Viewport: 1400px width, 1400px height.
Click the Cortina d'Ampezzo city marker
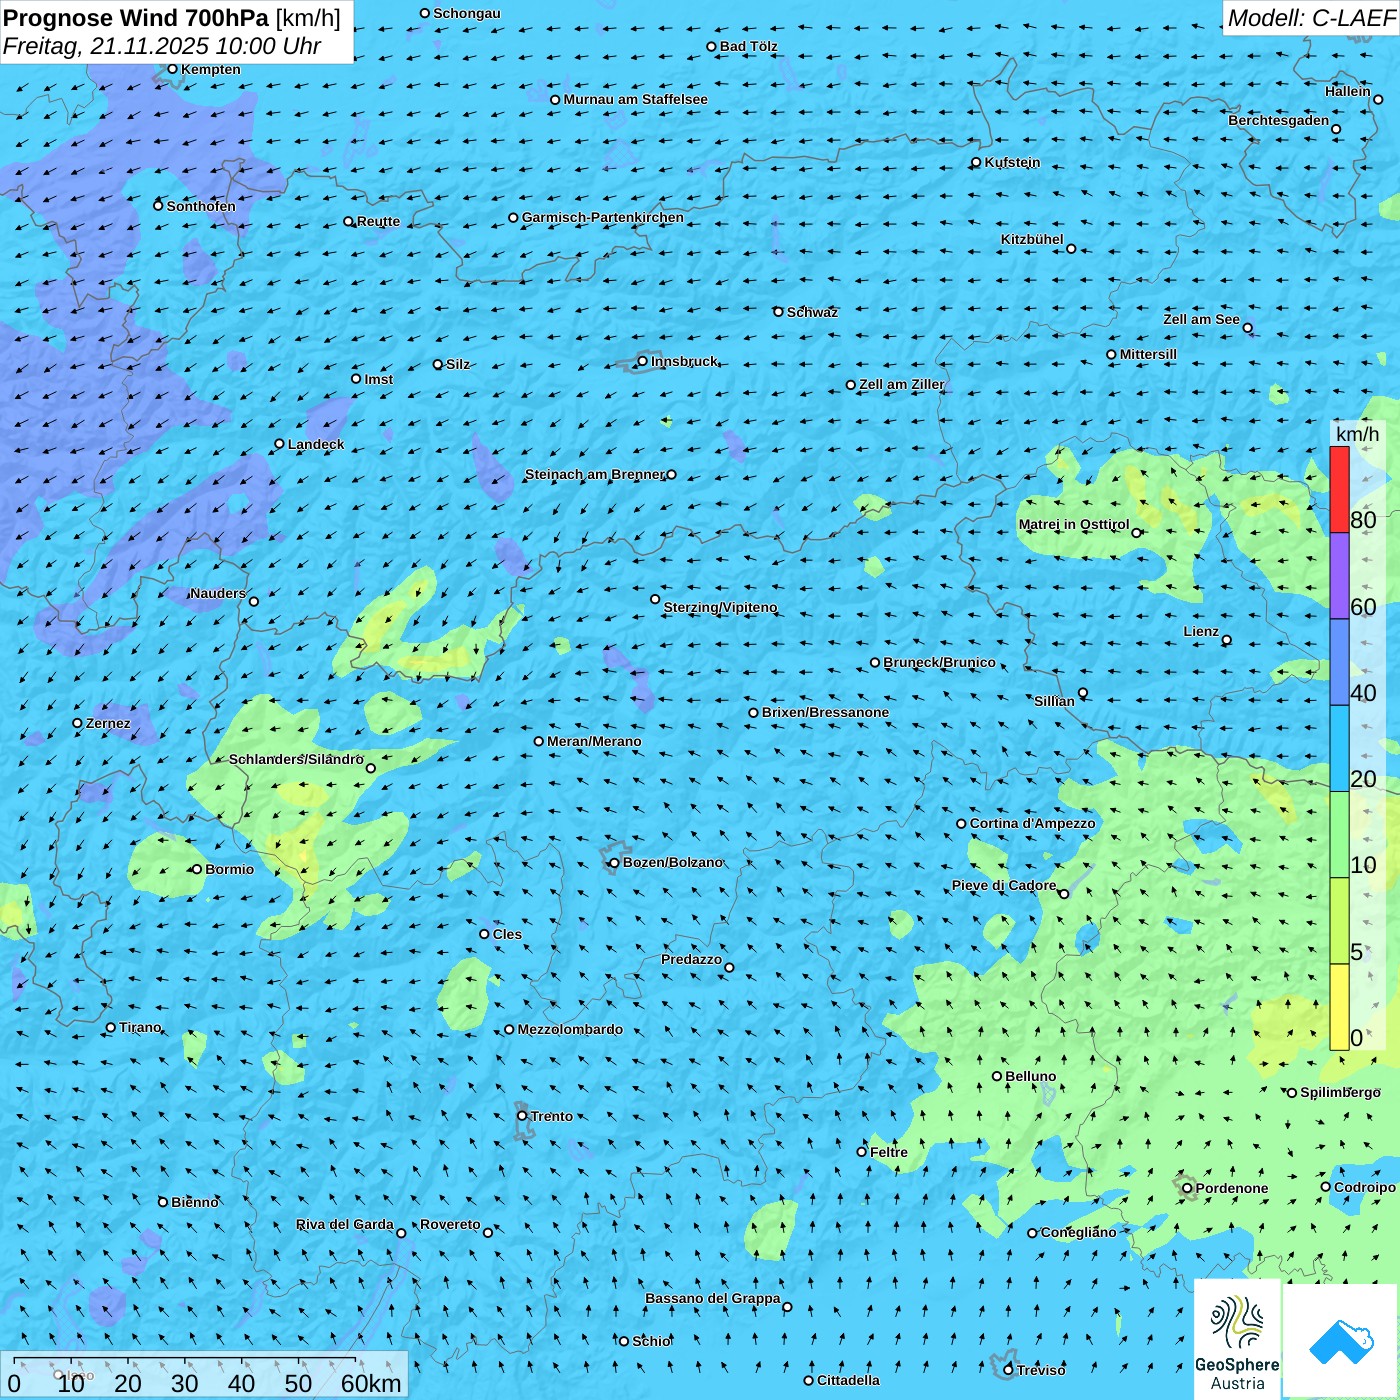[x=961, y=824]
